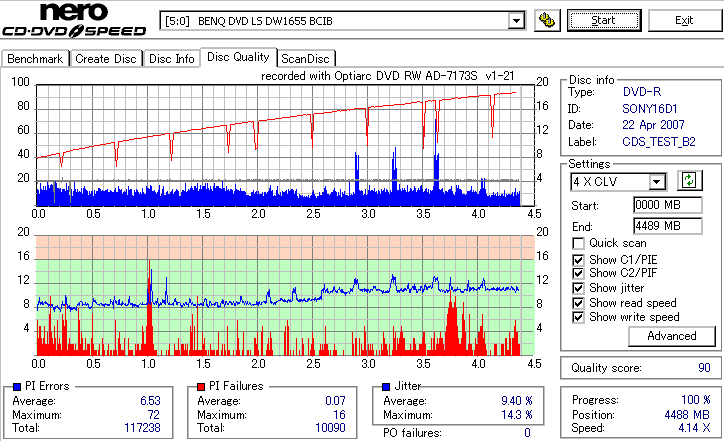The width and height of the screenshot is (724, 441).
Task: Click the blue Jitter legend square
Action: click(x=386, y=387)
